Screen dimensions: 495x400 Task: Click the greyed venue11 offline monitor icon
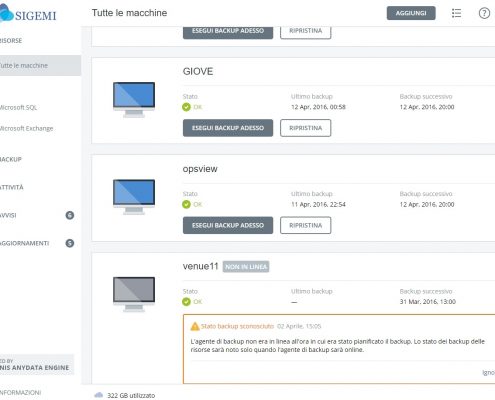click(134, 294)
